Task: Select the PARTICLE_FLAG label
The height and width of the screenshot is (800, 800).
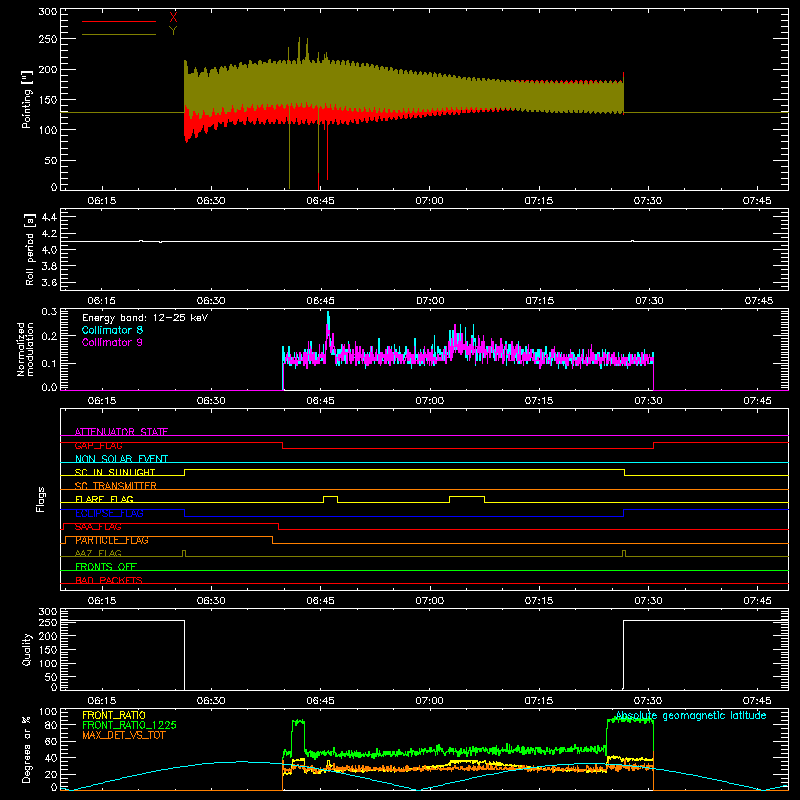Action: pyautogui.click(x=112, y=540)
